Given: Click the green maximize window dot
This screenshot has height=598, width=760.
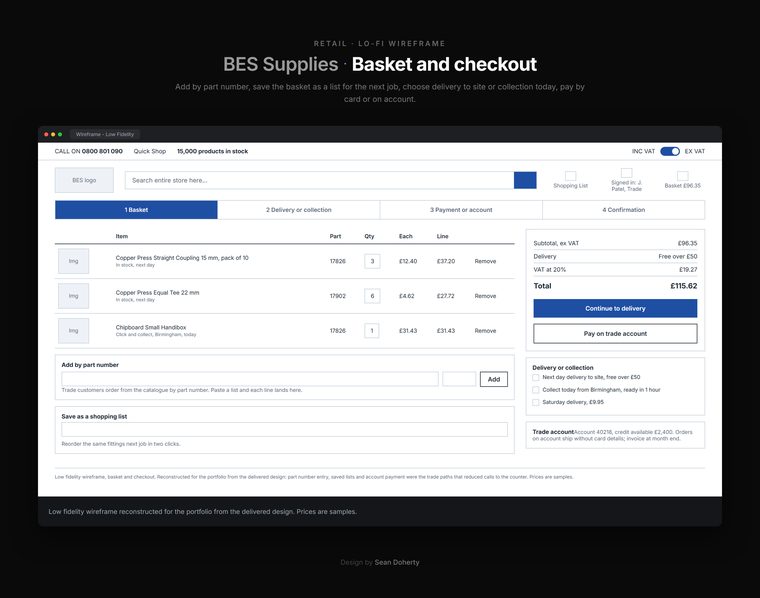Looking at the screenshot, I should coord(60,134).
